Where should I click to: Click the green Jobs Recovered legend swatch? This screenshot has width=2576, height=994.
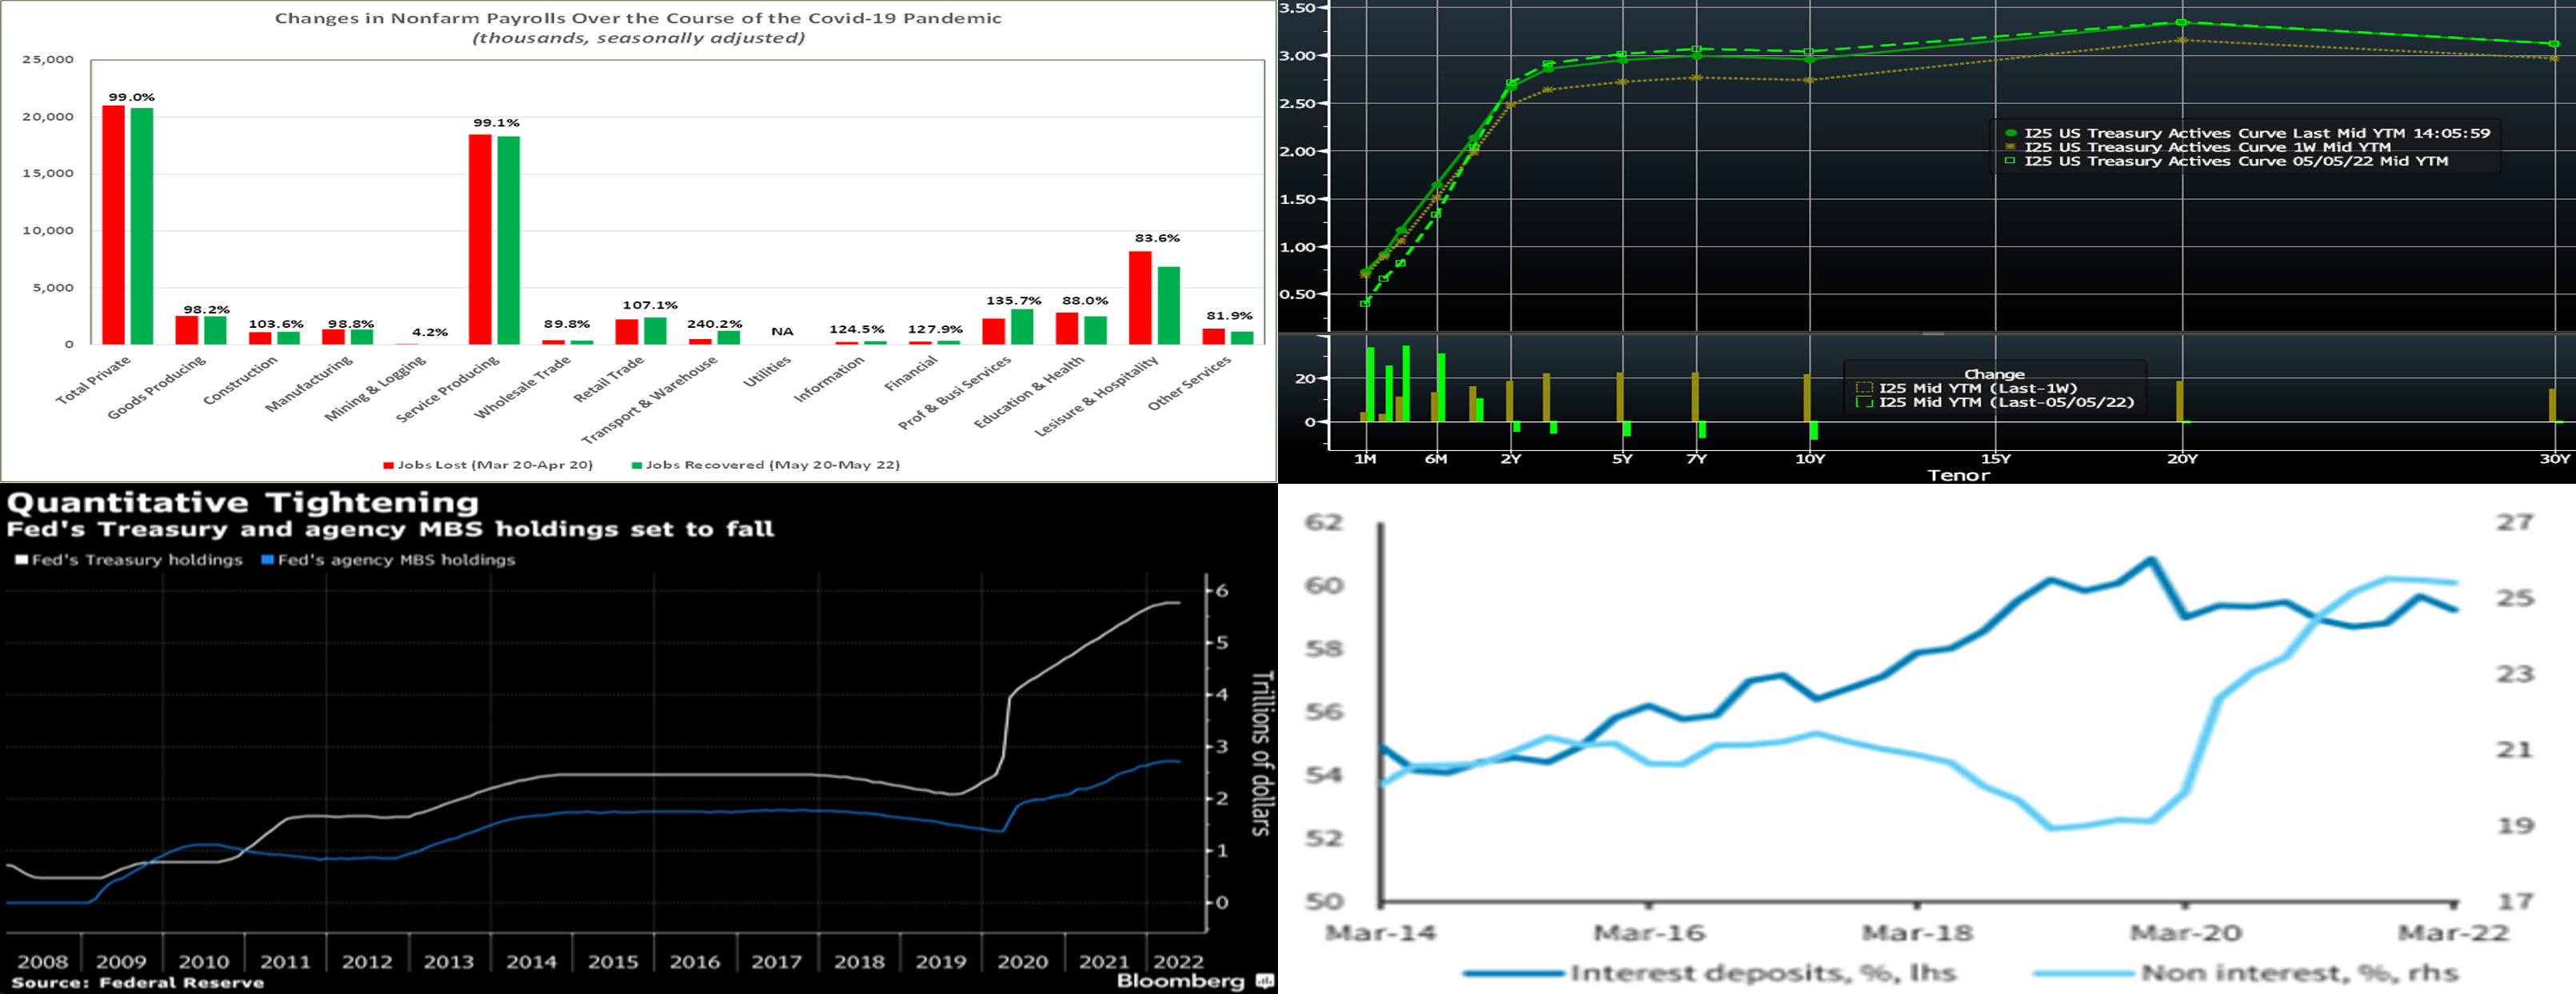(x=636, y=465)
